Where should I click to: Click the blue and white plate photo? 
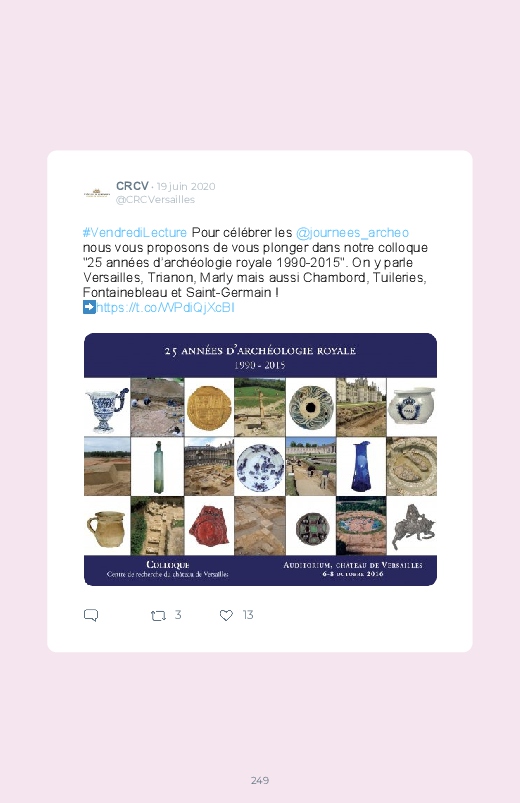260,467
